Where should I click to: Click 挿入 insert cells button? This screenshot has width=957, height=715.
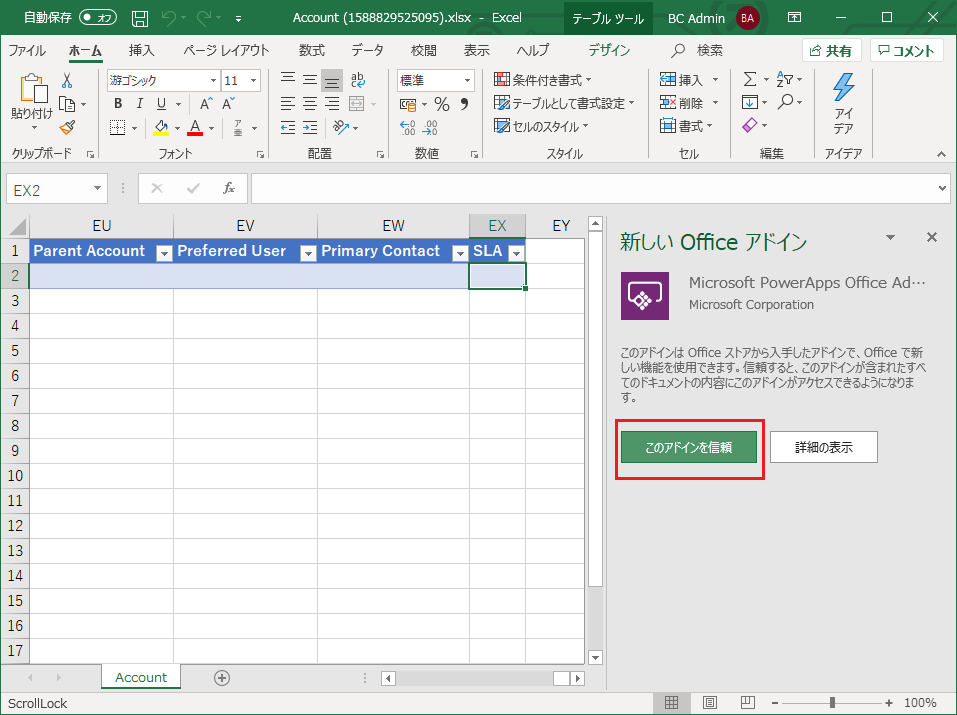682,79
